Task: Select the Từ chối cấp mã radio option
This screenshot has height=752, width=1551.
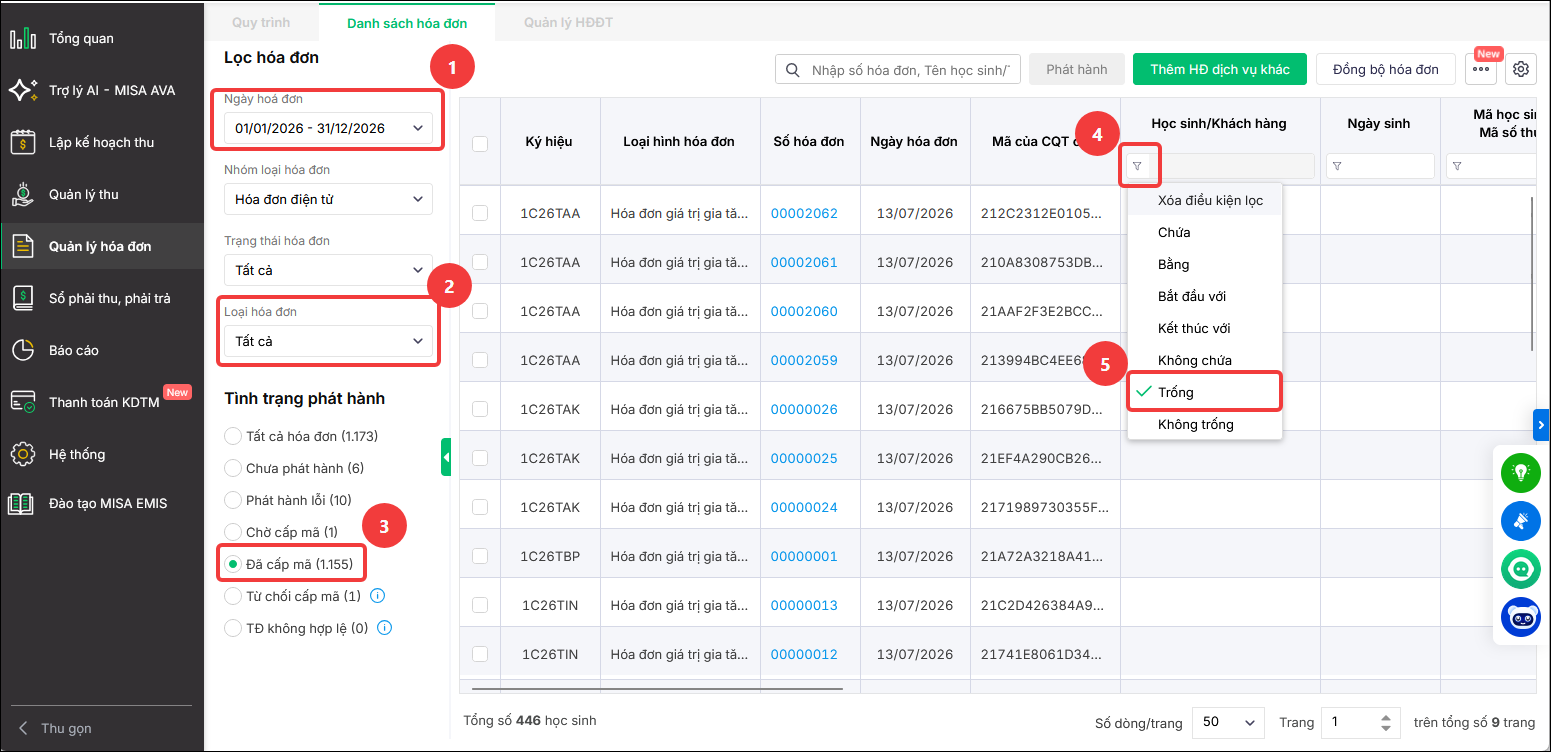Action: pos(233,597)
